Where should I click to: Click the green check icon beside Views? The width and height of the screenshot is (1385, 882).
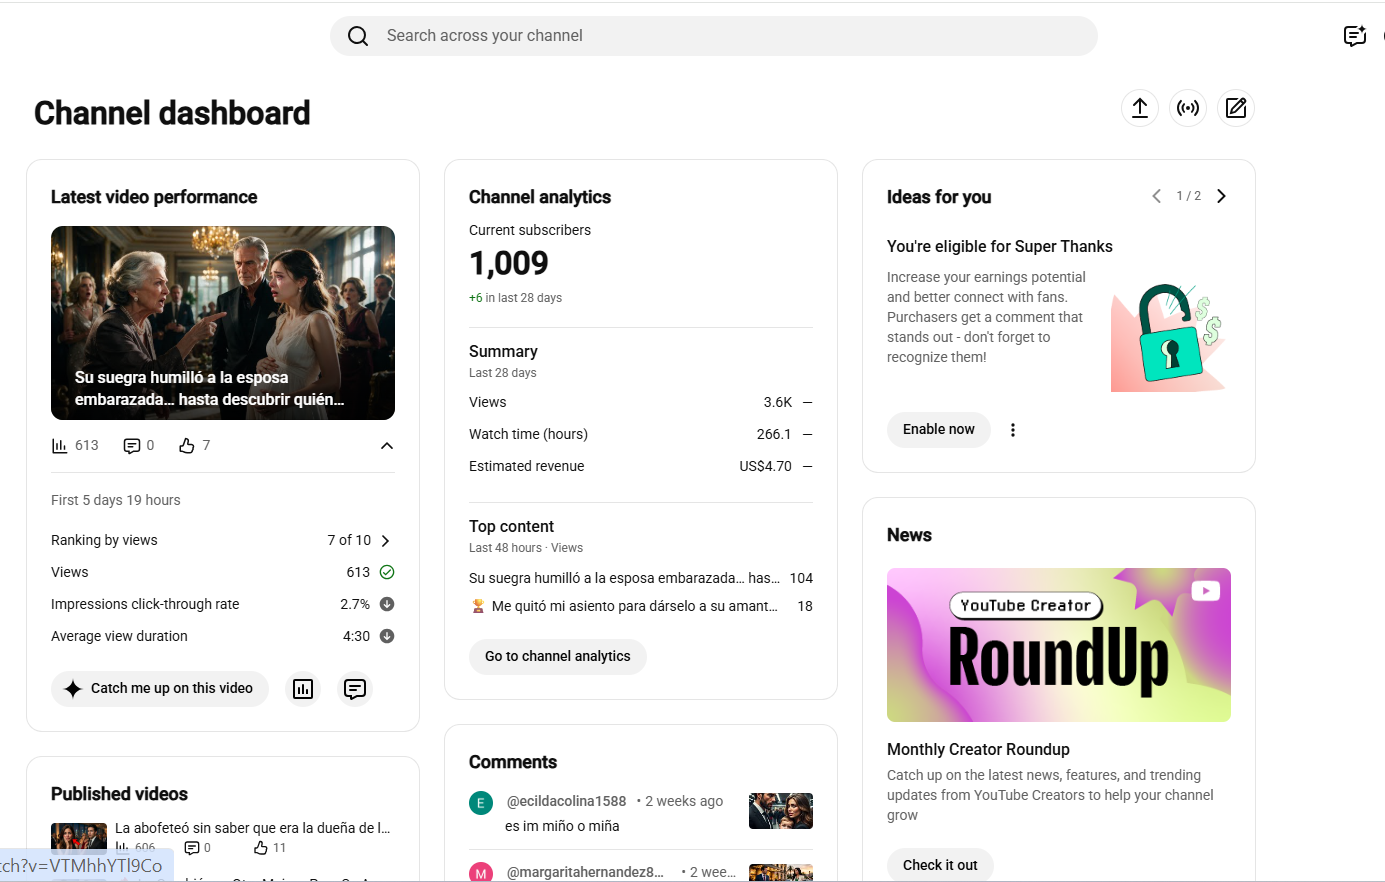pyautogui.click(x=387, y=572)
